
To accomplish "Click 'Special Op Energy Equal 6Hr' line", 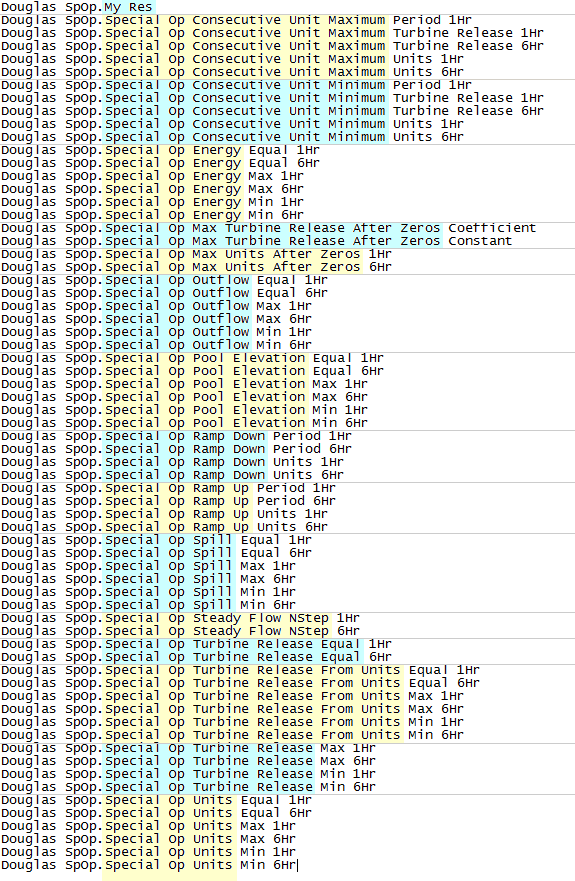I will (160, 163).
